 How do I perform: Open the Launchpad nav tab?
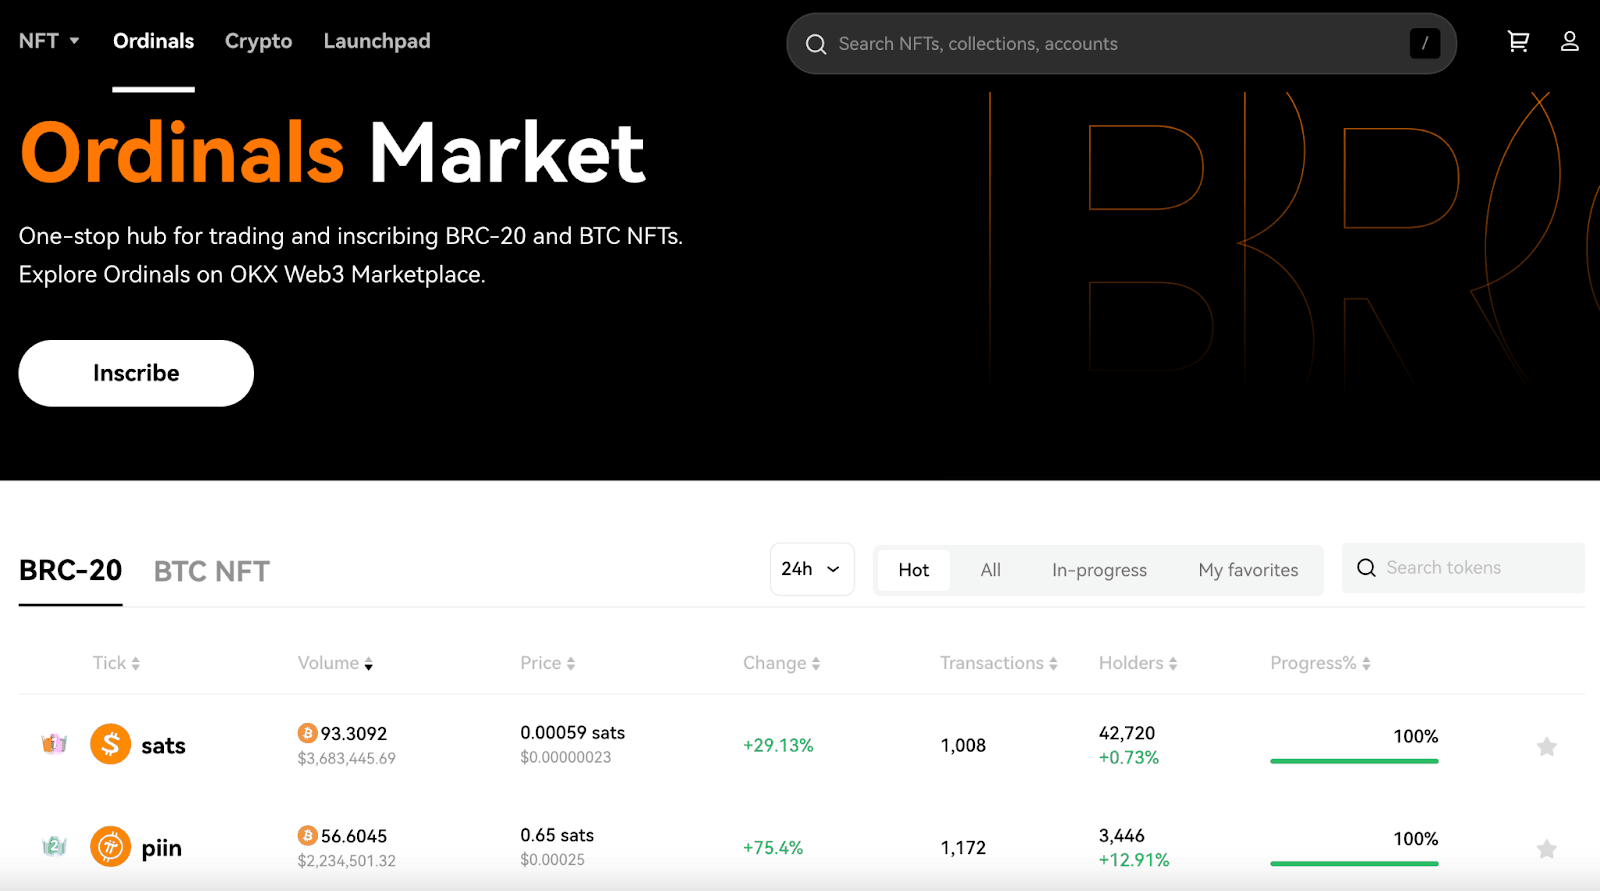377,41
